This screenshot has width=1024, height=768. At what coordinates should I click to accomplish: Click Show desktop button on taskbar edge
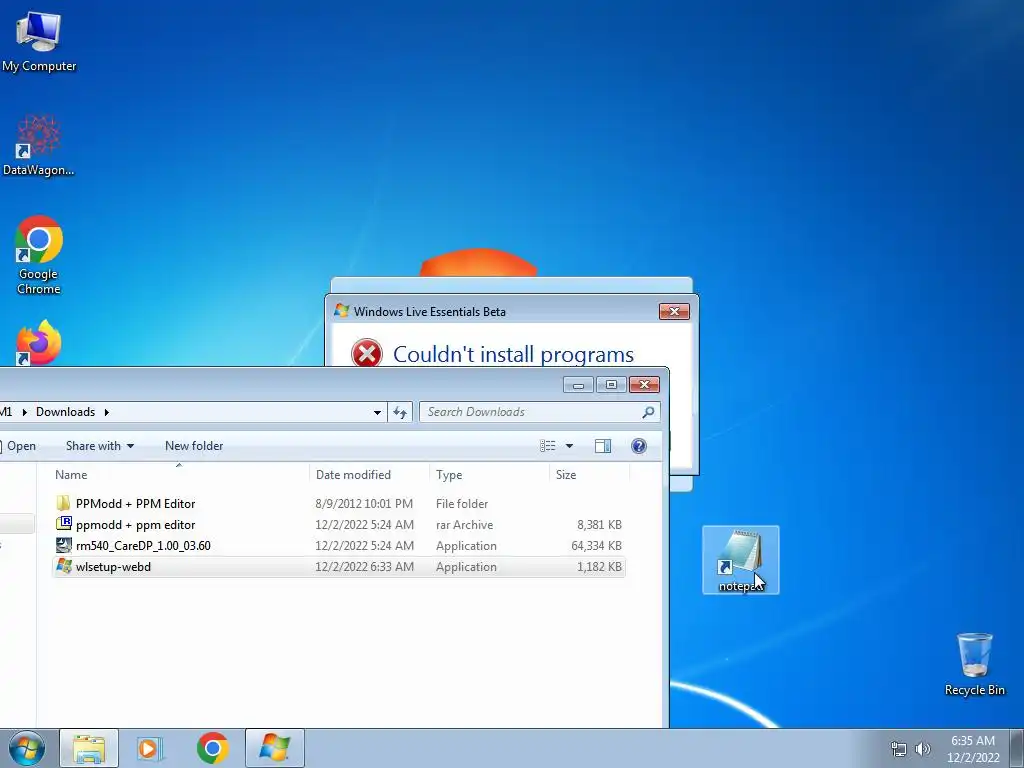tap(1017, 748)
